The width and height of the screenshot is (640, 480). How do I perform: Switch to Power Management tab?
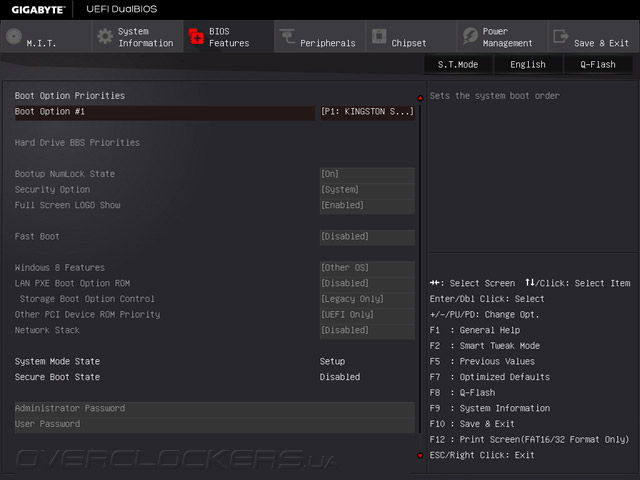point(502,37)
